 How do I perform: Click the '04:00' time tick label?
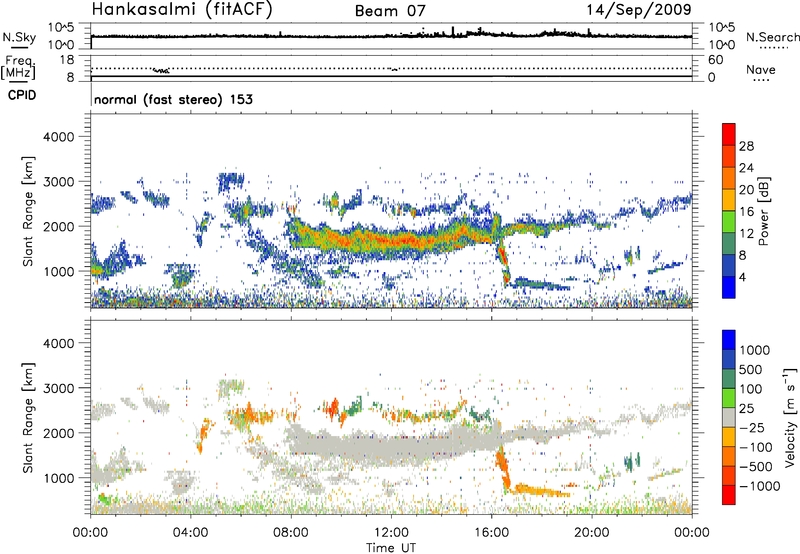pos(190,533)
